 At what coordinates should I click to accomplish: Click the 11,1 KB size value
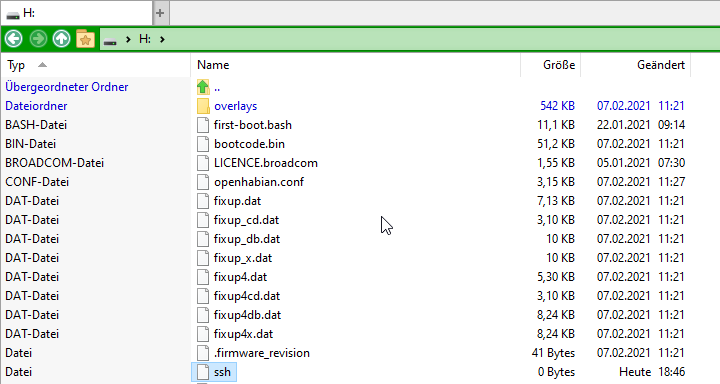click(556, 125)
